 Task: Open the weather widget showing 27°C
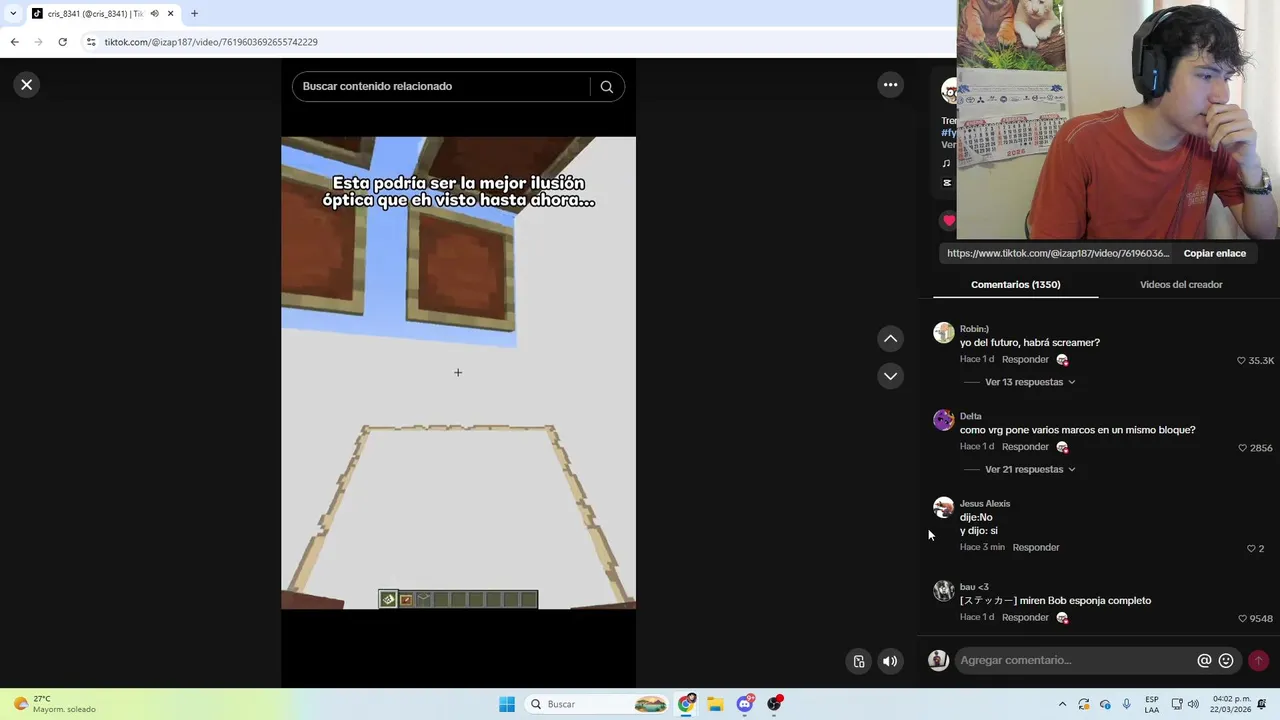click(55, 704)
